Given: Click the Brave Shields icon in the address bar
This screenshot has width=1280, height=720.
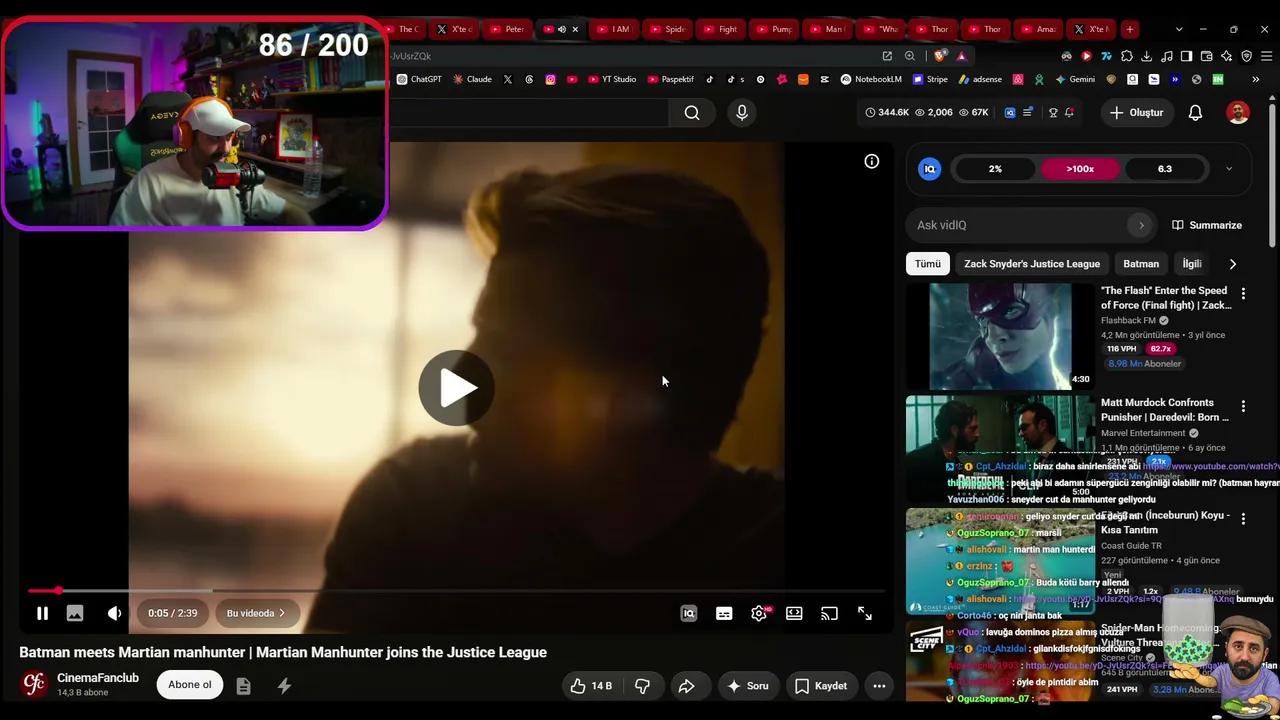Looking at the screenshot, I should [939, 56].
